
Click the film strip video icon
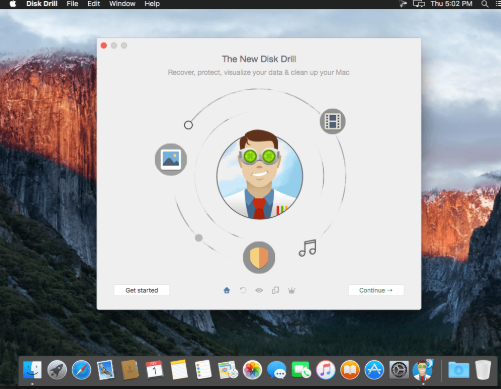point(333,121)
